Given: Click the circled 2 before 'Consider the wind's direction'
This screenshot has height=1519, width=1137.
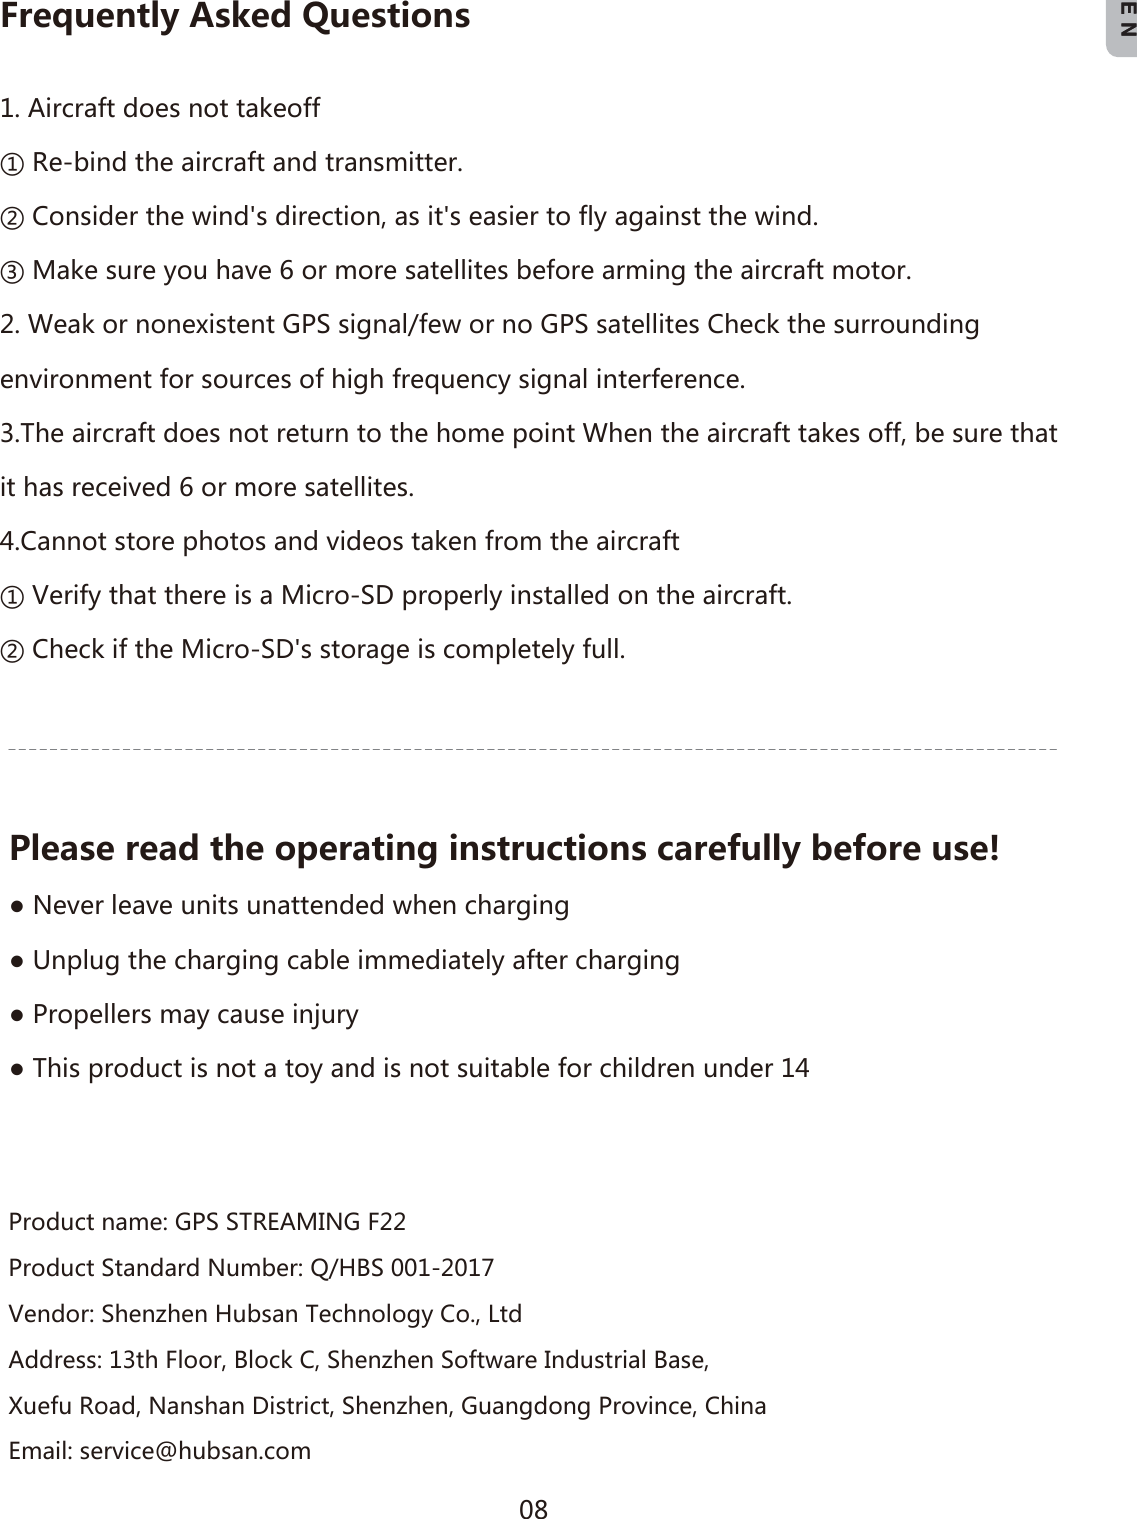Looking at the screenshot, I should (x=14, y=217).
